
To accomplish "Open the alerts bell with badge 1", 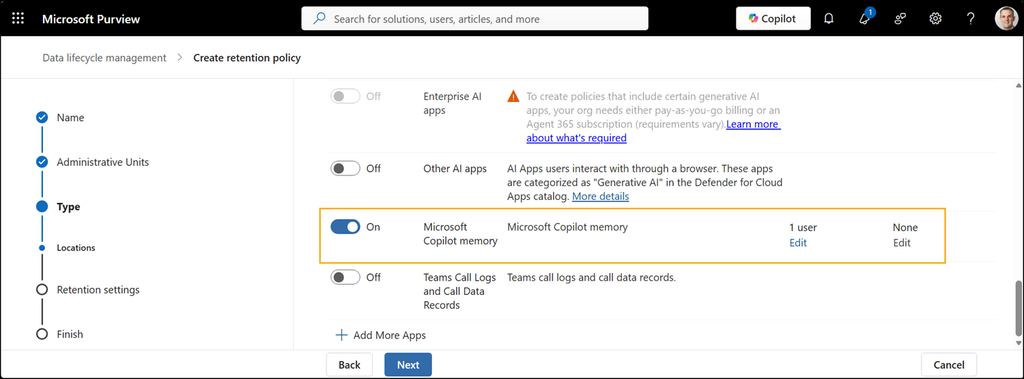I will 865,18.
